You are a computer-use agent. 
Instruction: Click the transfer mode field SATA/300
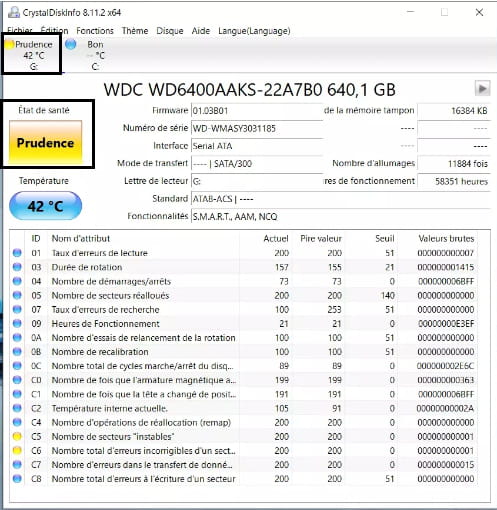point(257,164)
